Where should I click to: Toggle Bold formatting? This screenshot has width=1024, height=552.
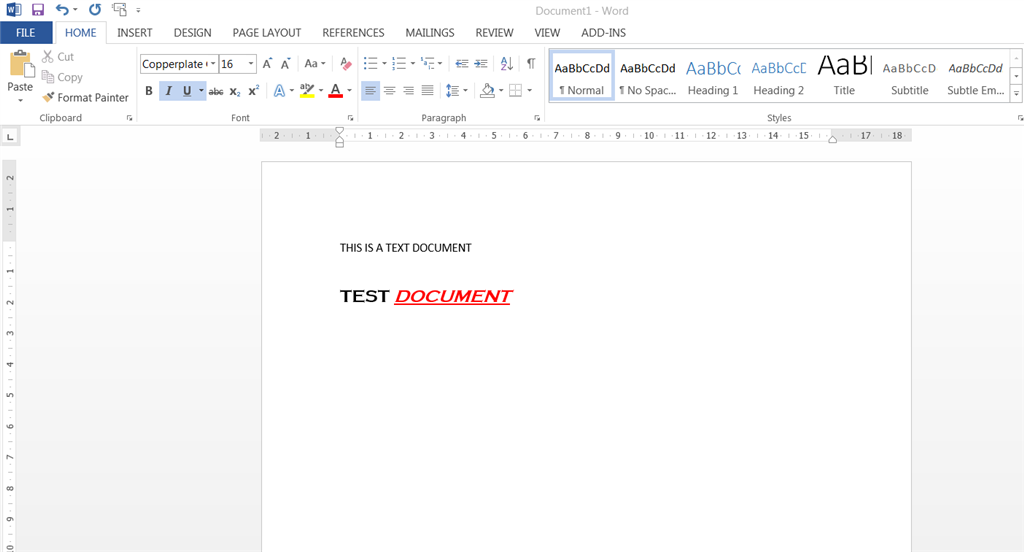(x=149, y=91)
